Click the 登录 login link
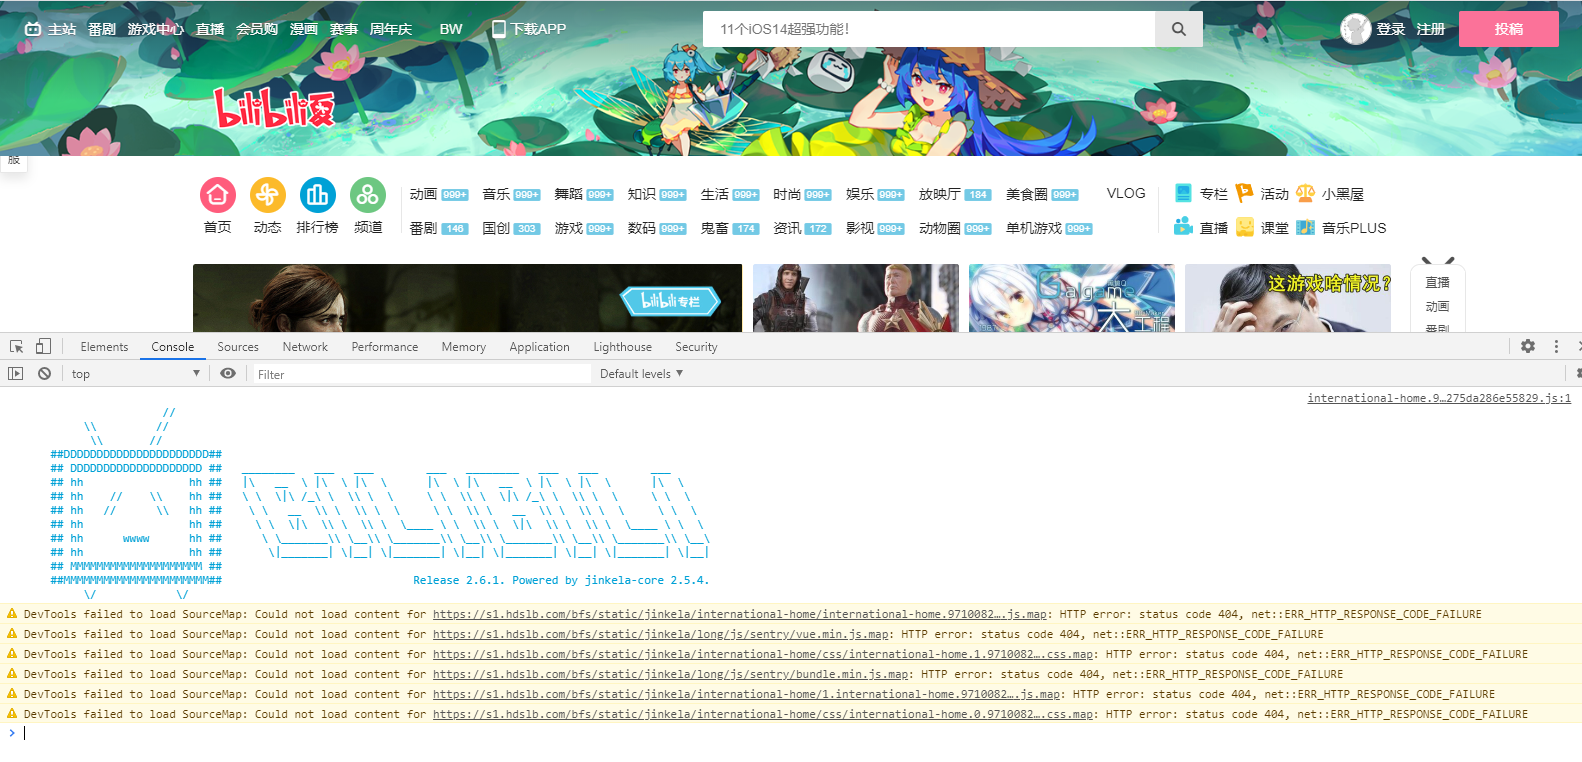 click(x=1390, y=29)
